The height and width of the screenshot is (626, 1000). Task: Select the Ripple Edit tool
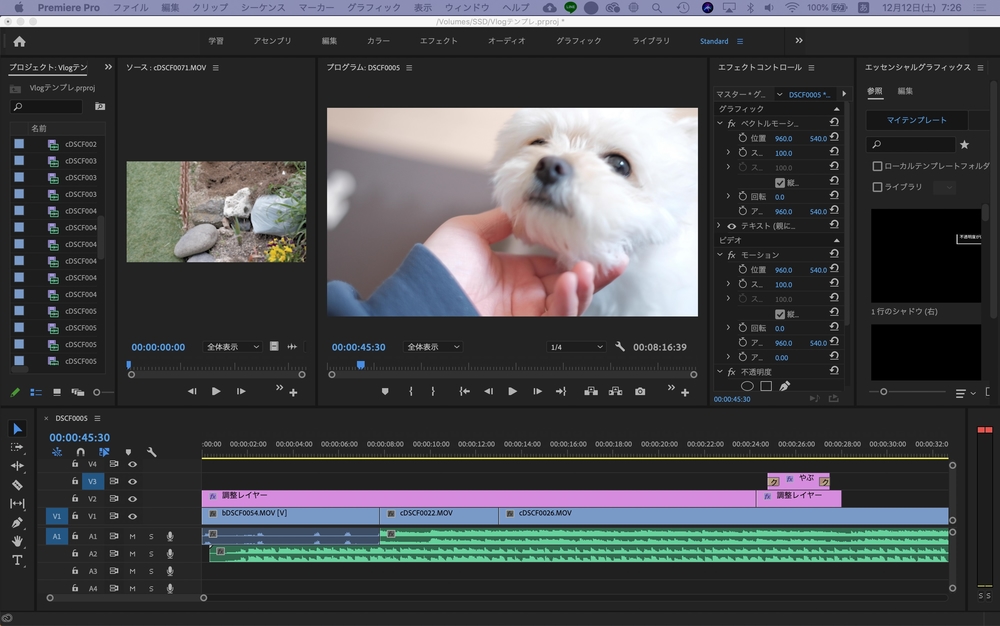click(x=17, y=466)
